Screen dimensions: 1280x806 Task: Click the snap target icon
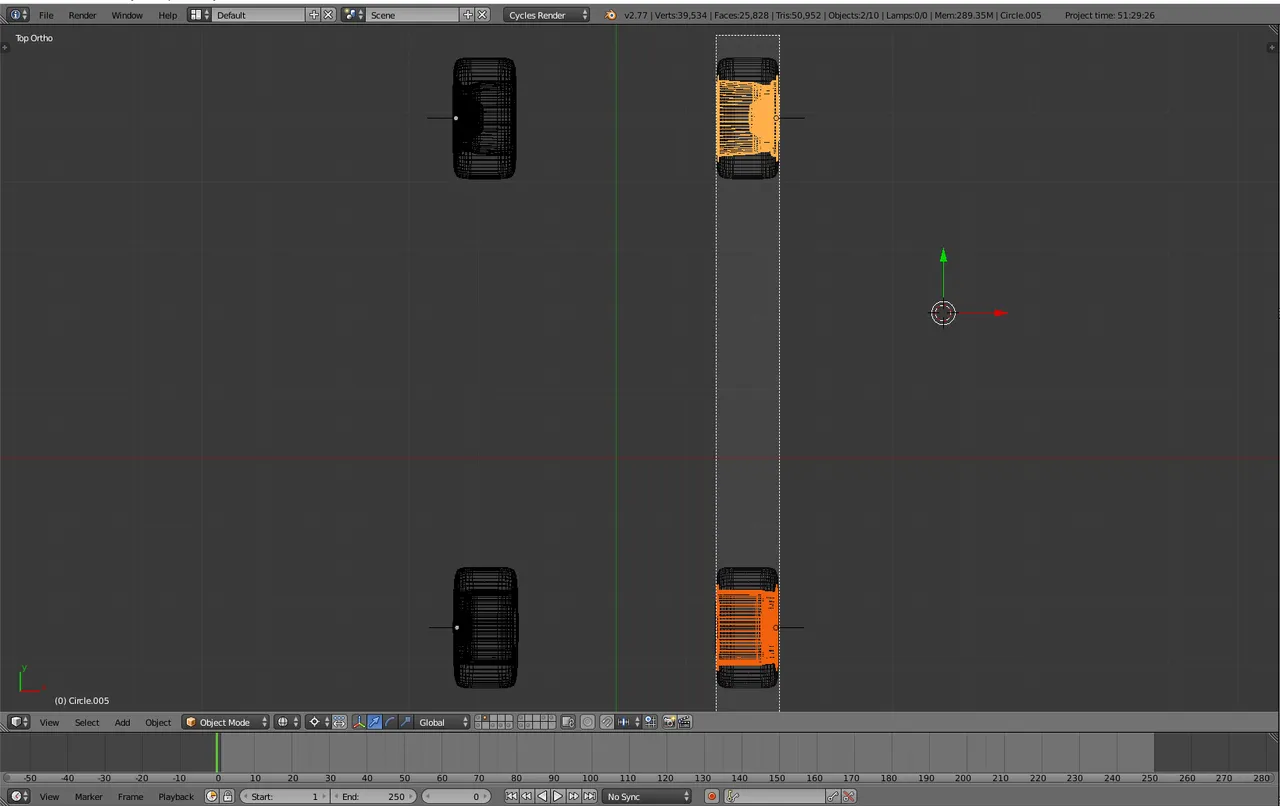pyautogui.click(x=650, y=722)
